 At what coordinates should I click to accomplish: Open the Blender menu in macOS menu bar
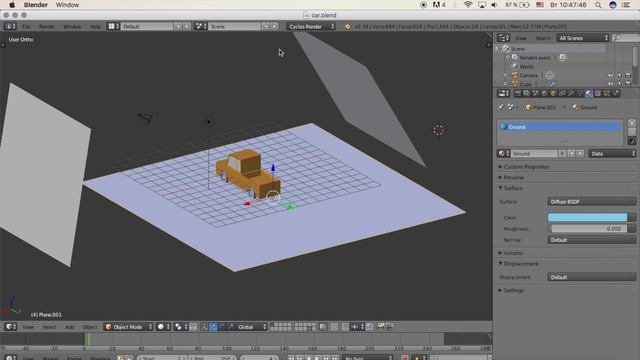coord(36,5)
